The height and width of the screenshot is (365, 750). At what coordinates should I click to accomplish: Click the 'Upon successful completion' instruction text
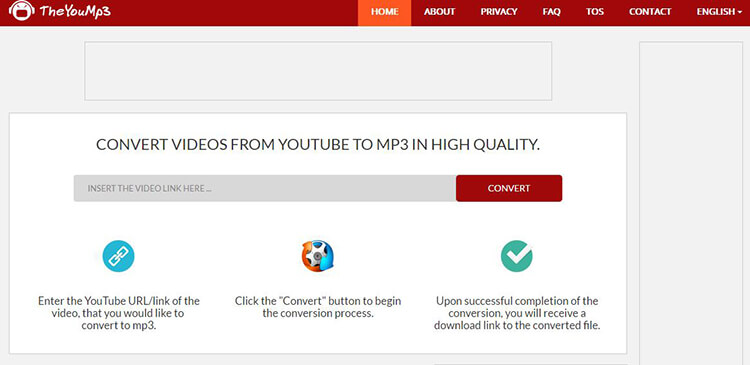pyautogui.click(x=517, y=314)
